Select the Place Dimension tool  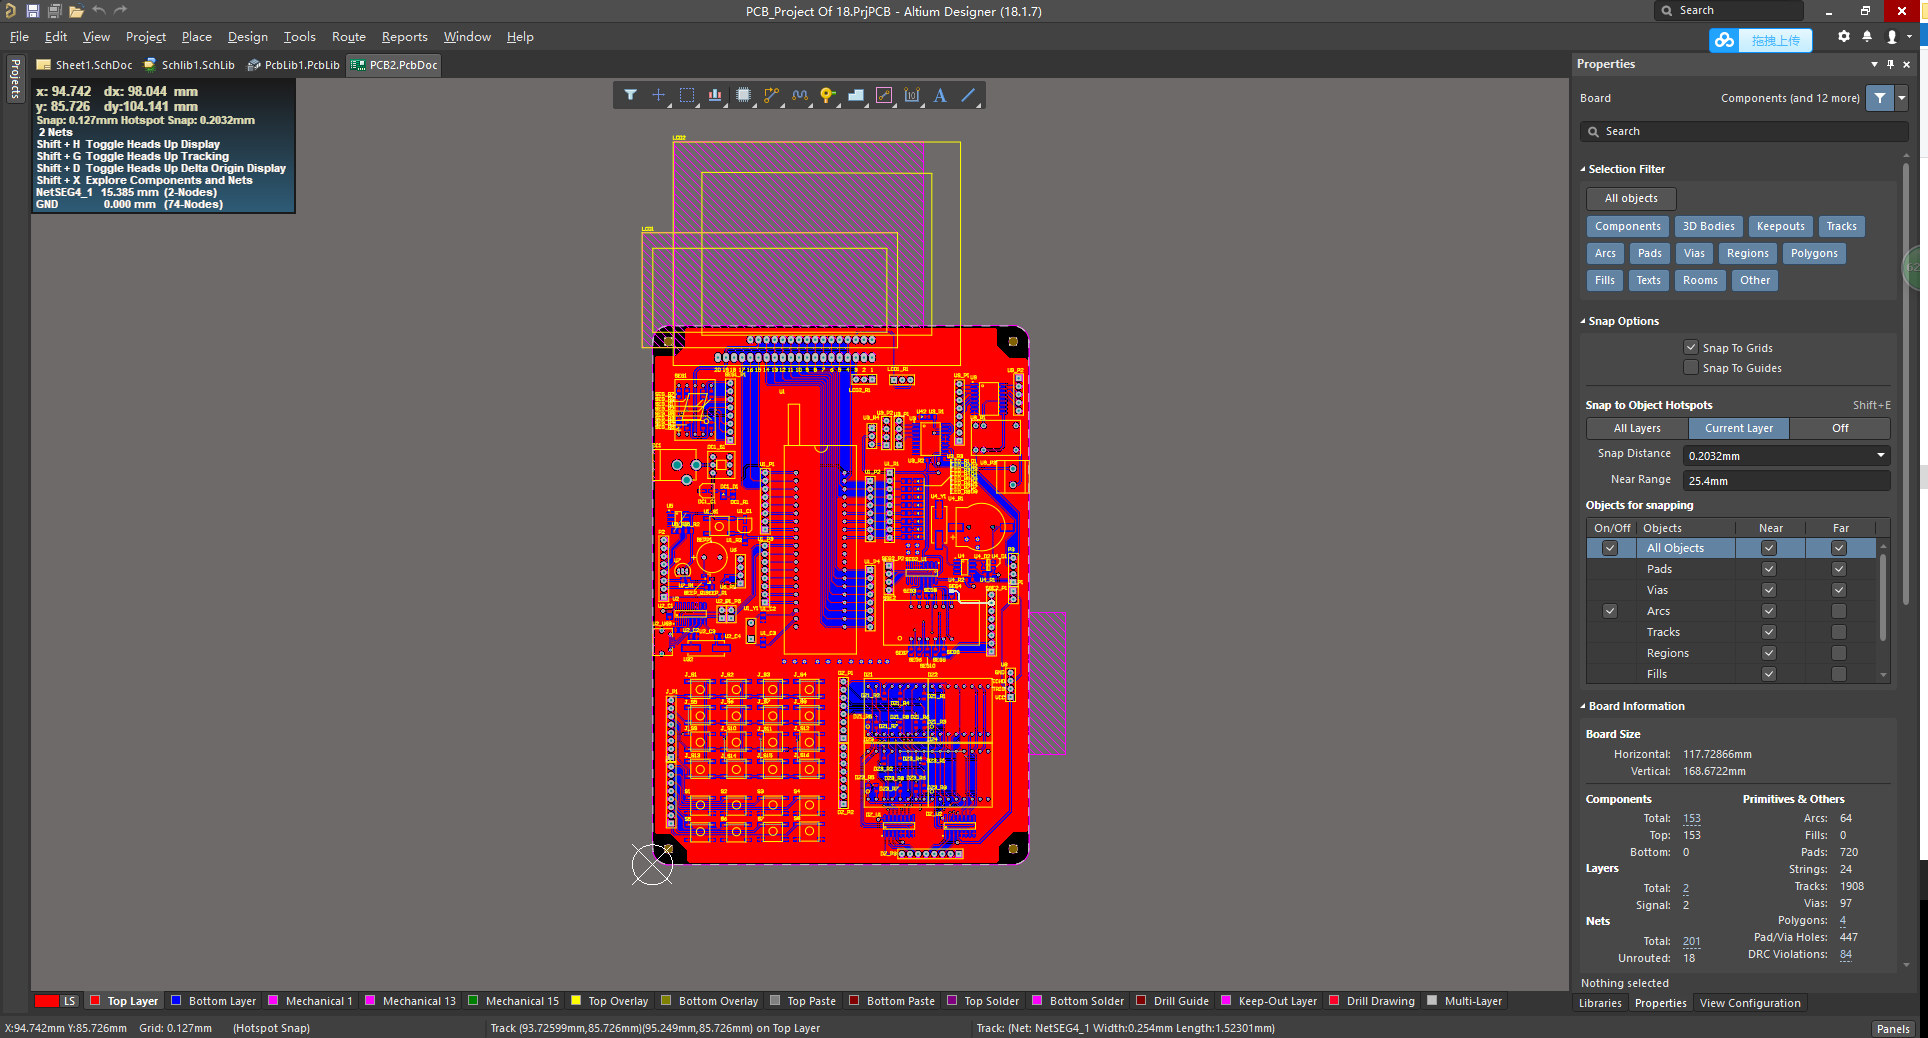coord(911,95)
